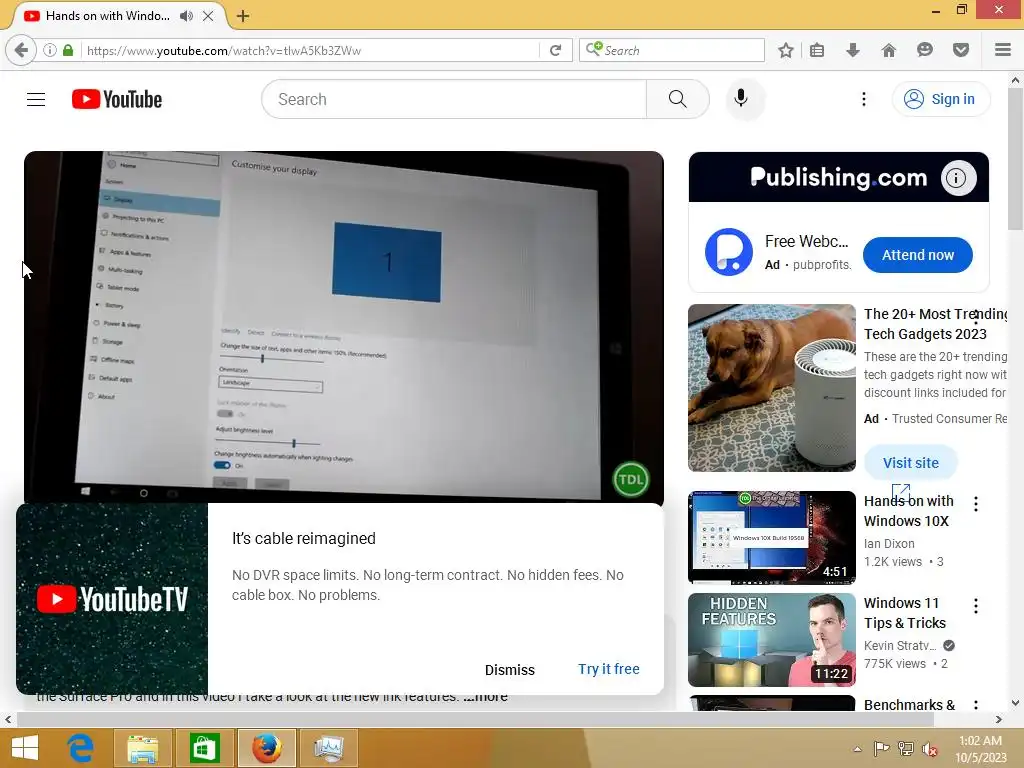Launch Internet Explorer from taskbar

pos(81,748)
